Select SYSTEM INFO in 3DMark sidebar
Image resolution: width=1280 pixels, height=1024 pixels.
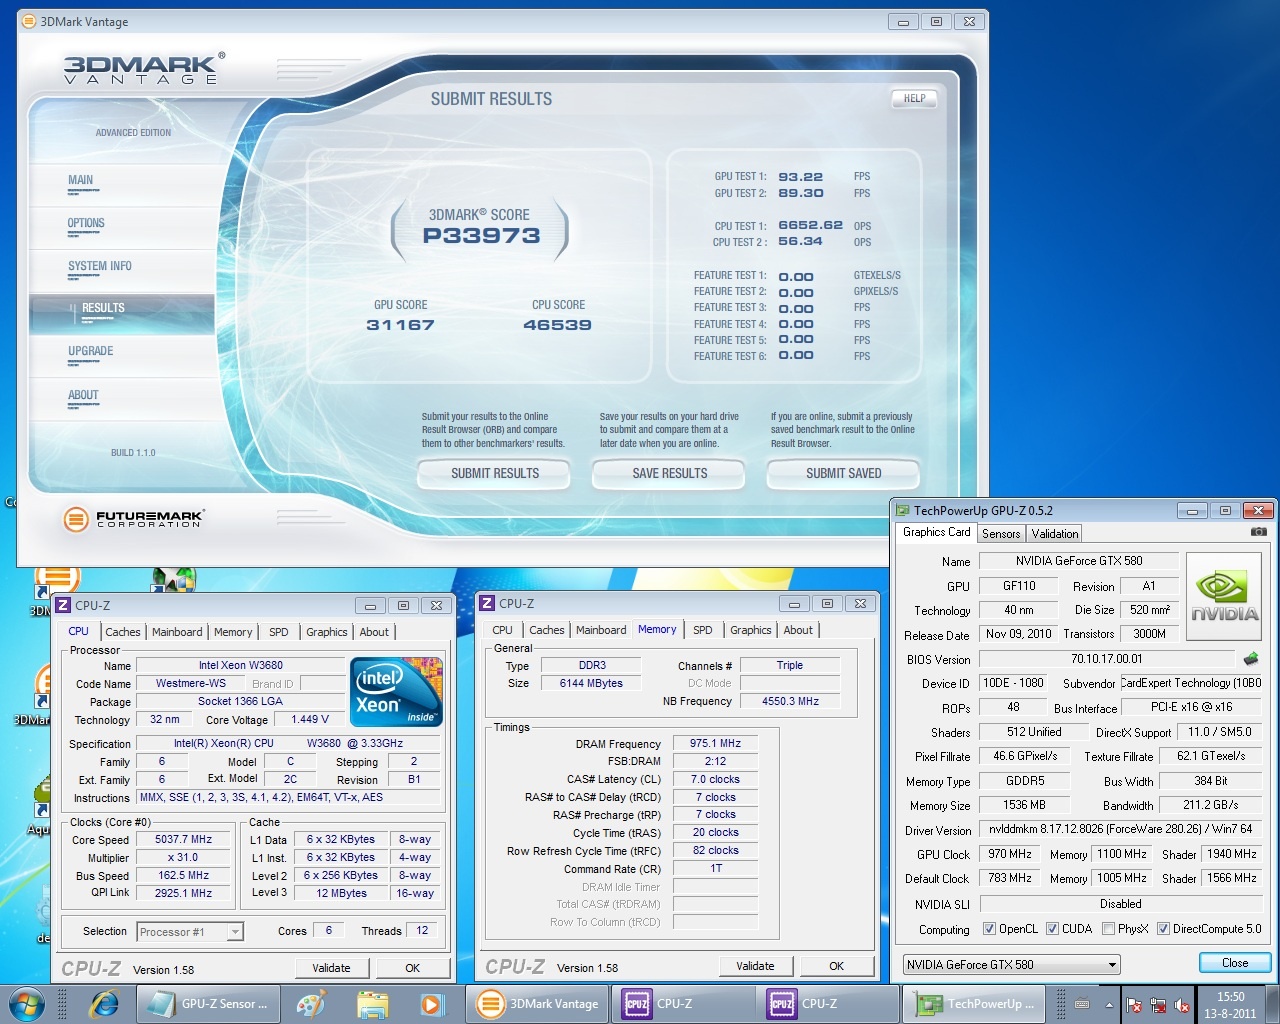click(100, 266)
